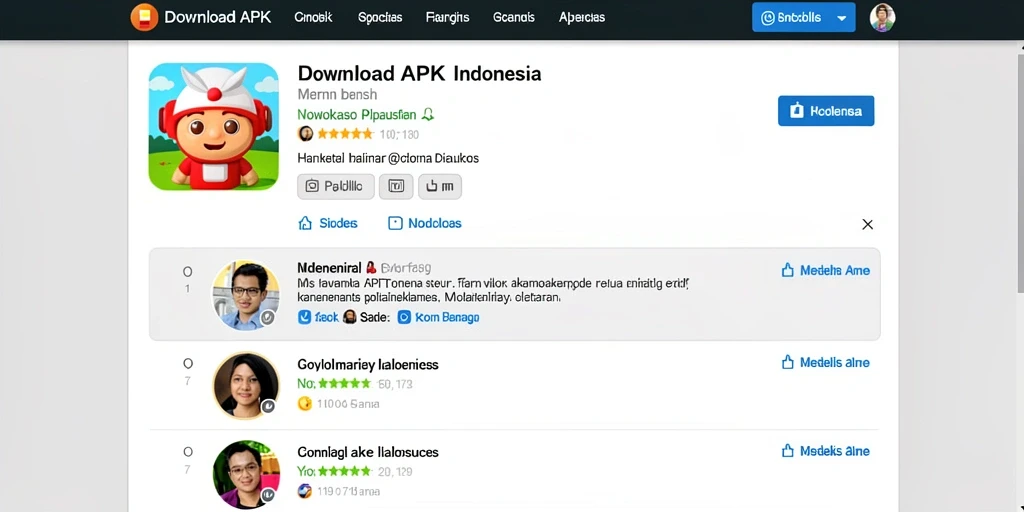Like Connlagl ake review with Medeks alne
1024x512 pixels.
tap(825, 451)
